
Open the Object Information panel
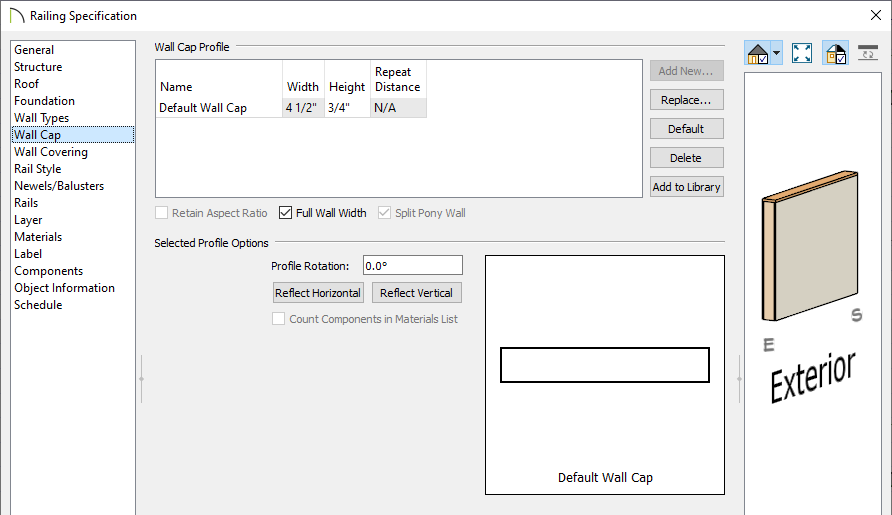(x=64, y=288)
